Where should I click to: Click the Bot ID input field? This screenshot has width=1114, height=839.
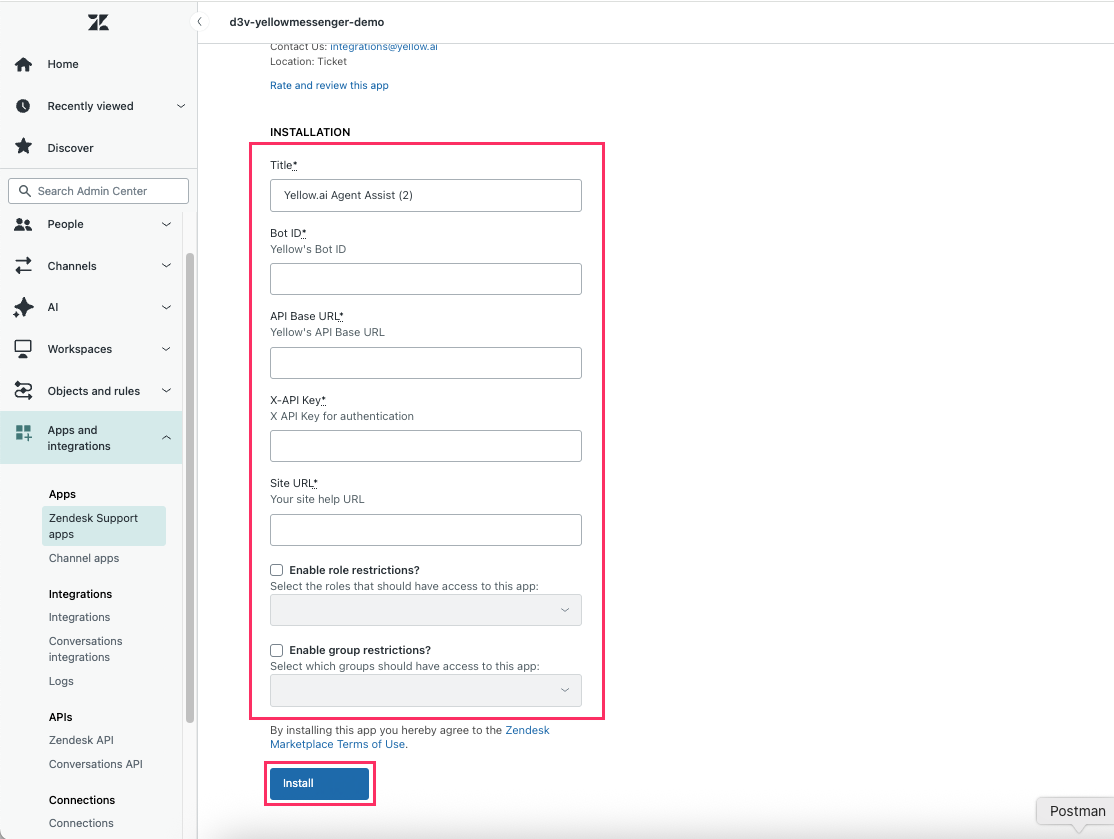(x=426, y=279)
